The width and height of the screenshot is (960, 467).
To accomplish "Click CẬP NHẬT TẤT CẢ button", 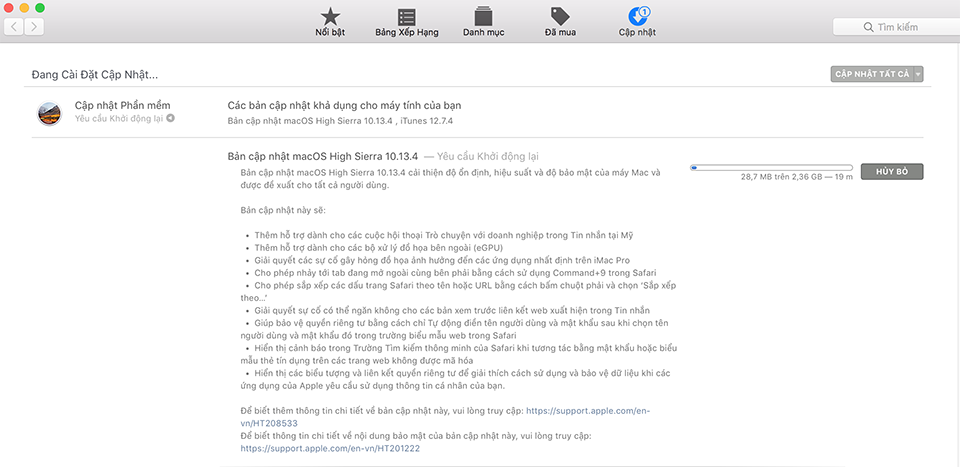I will tap(872, 75).
